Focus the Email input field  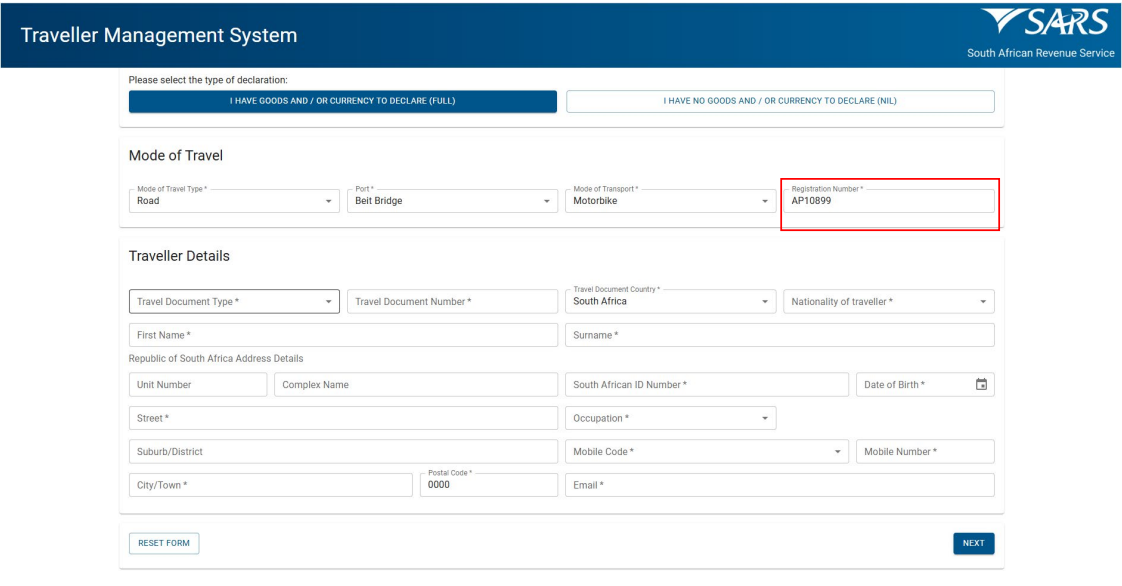(780, 485)
